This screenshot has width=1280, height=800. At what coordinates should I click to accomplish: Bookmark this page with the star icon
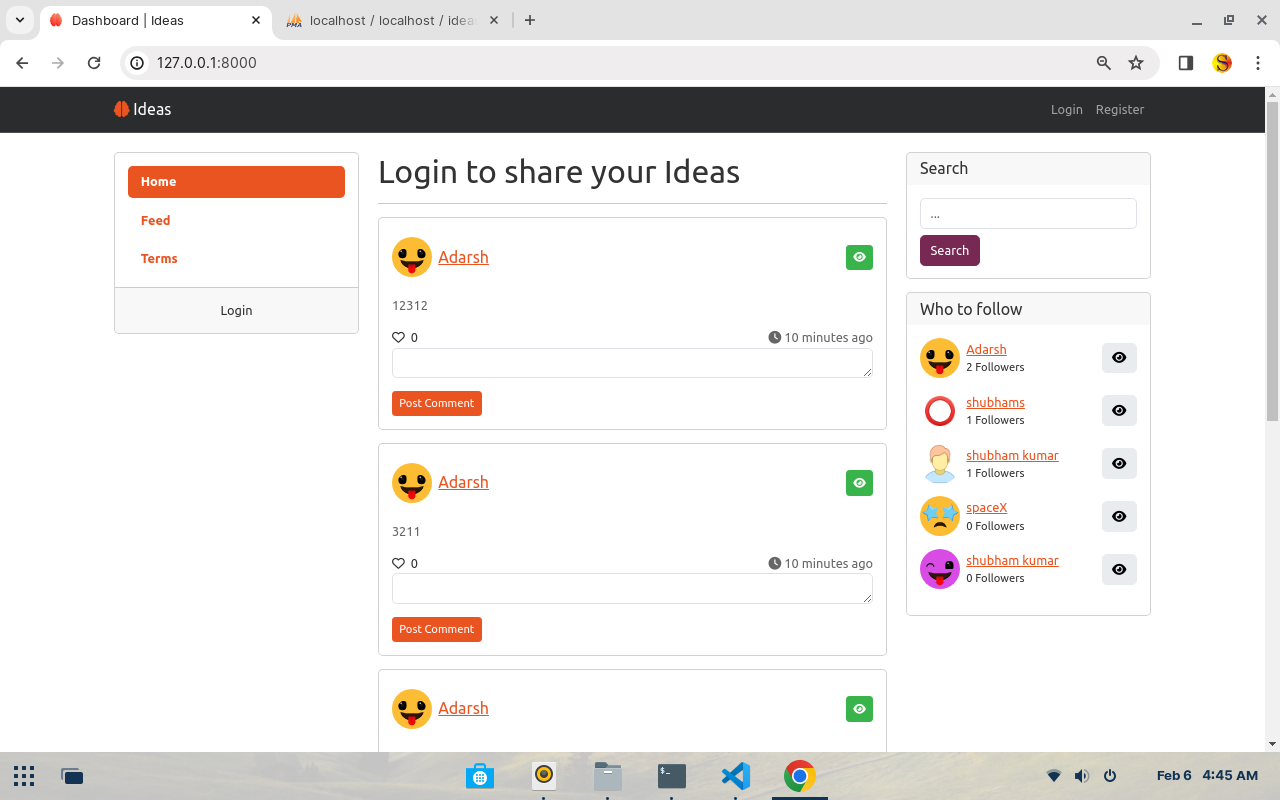pos(1136,63)
